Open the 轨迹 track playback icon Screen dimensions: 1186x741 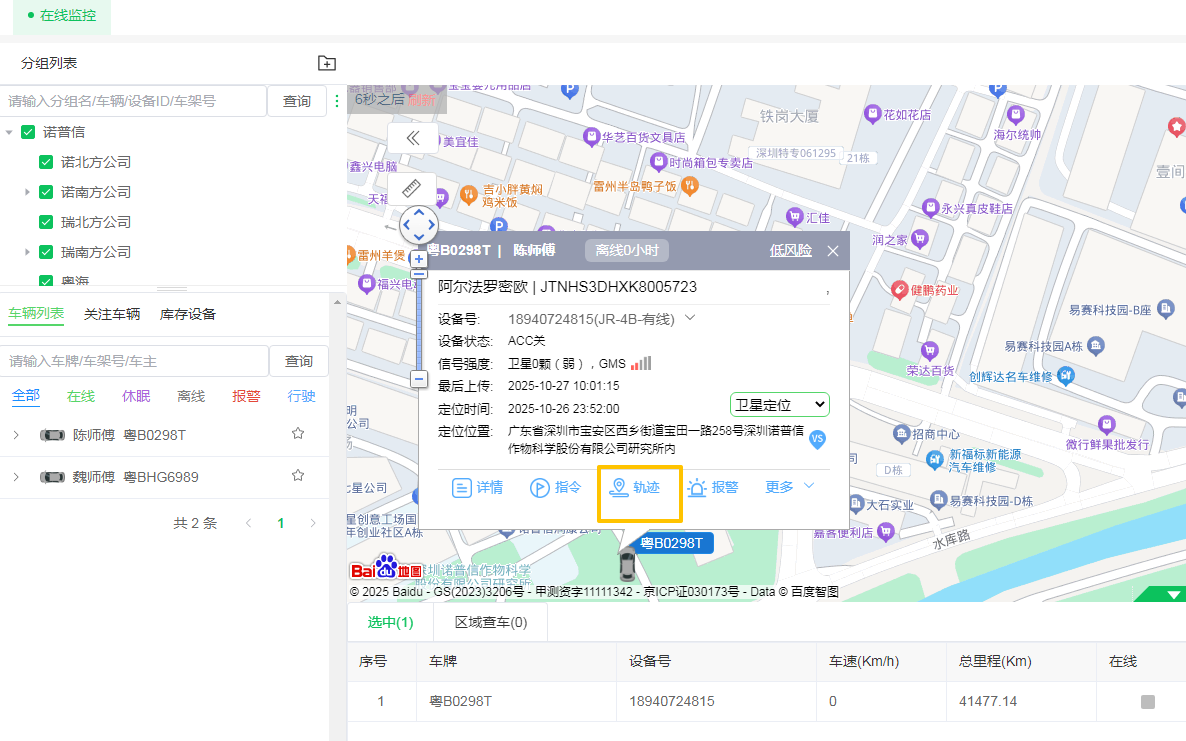637,487
